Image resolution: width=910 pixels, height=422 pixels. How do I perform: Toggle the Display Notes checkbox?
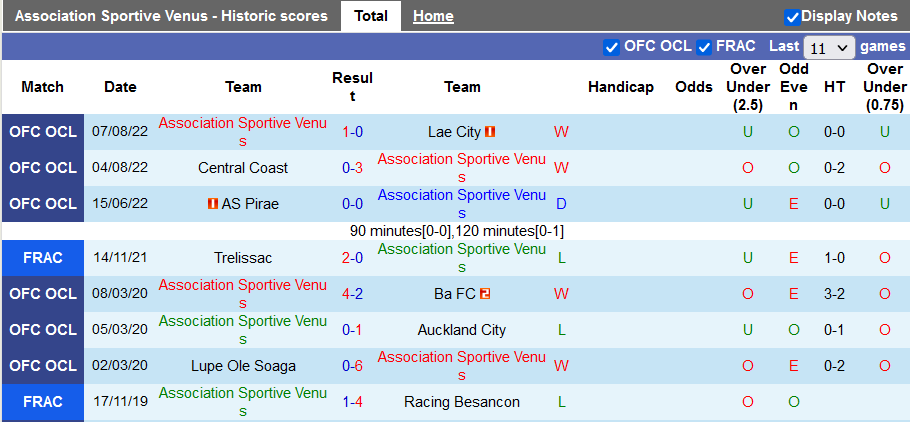pyautogui.click(x=792, y=17)
